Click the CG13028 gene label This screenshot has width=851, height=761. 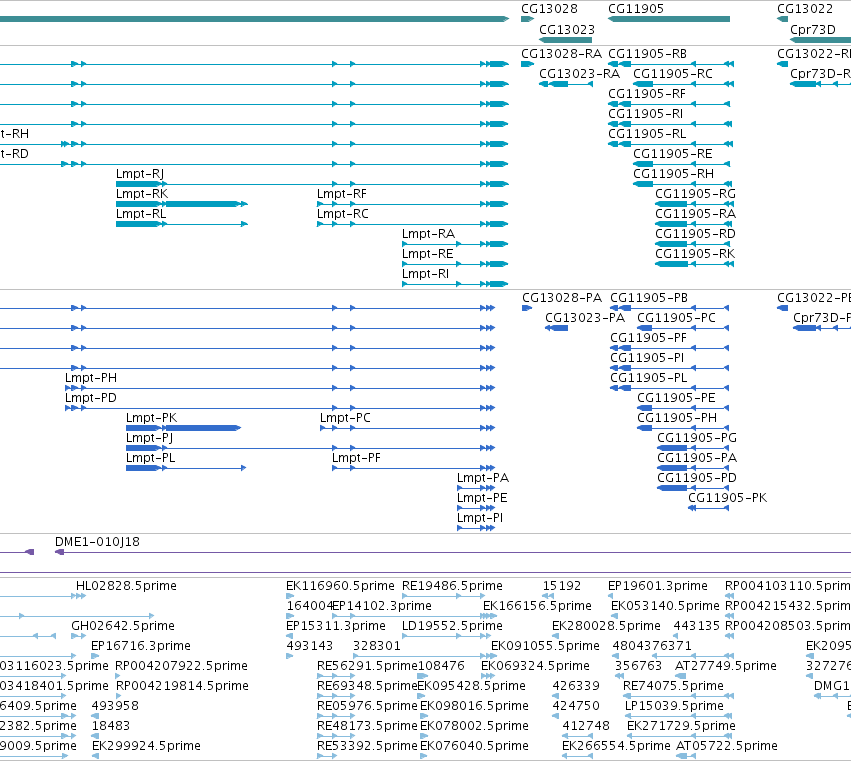[549, 9]
